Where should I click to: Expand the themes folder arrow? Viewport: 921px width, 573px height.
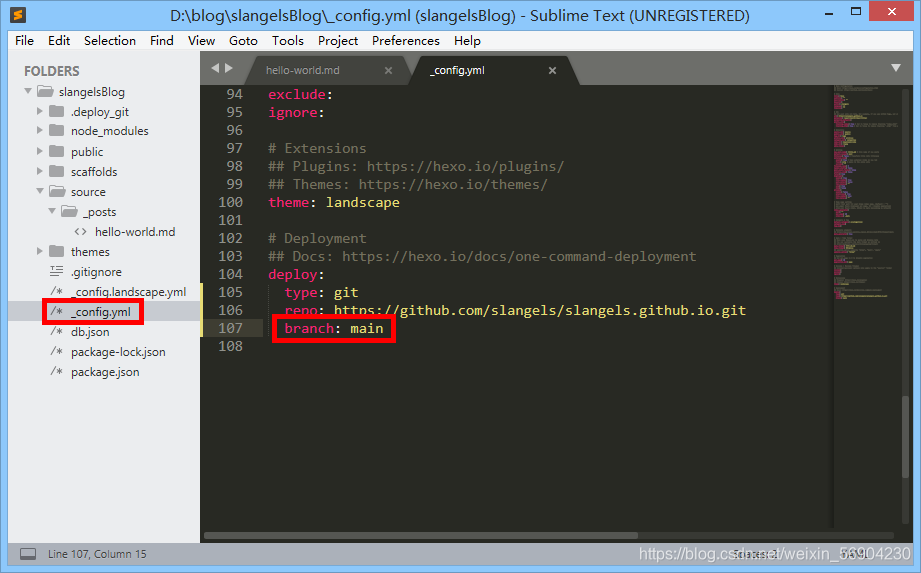[39, 251]
